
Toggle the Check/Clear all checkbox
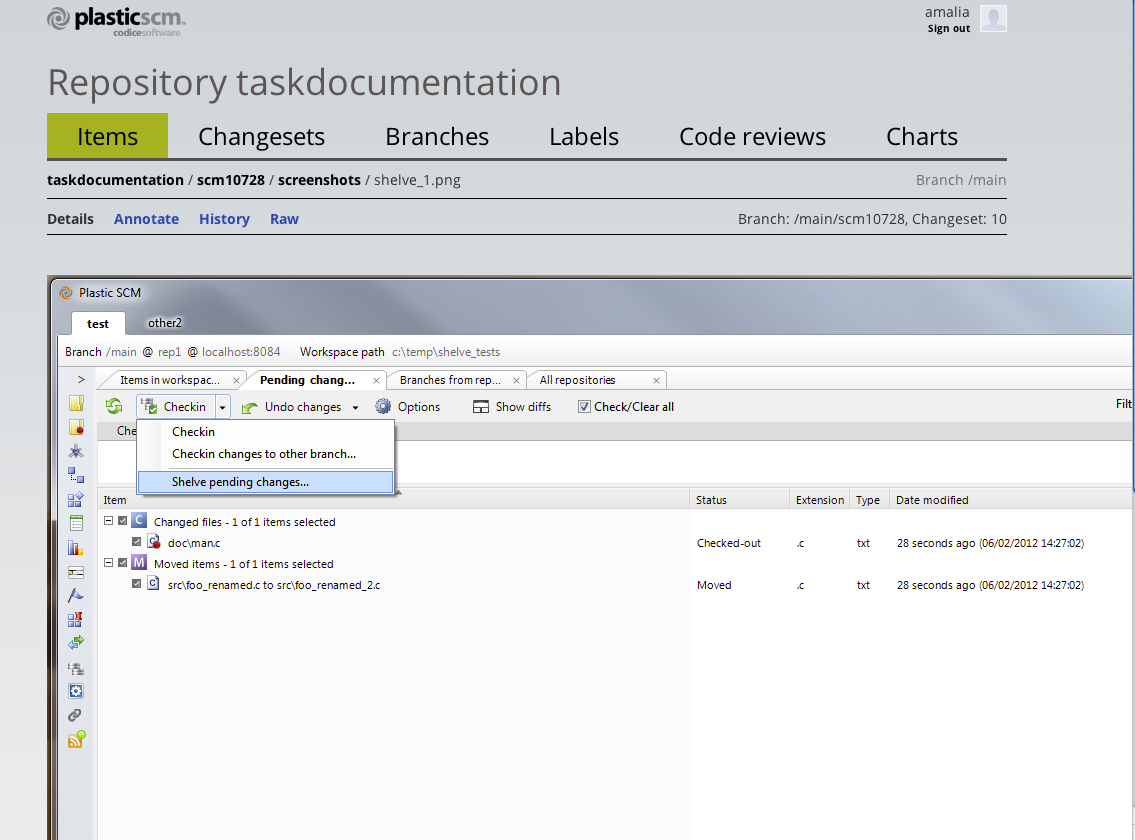(584, 407)
